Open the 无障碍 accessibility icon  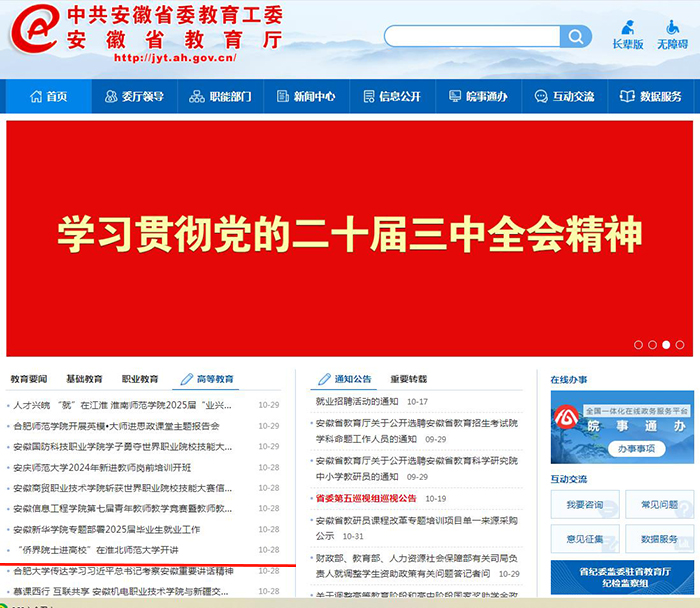[672, 34]
